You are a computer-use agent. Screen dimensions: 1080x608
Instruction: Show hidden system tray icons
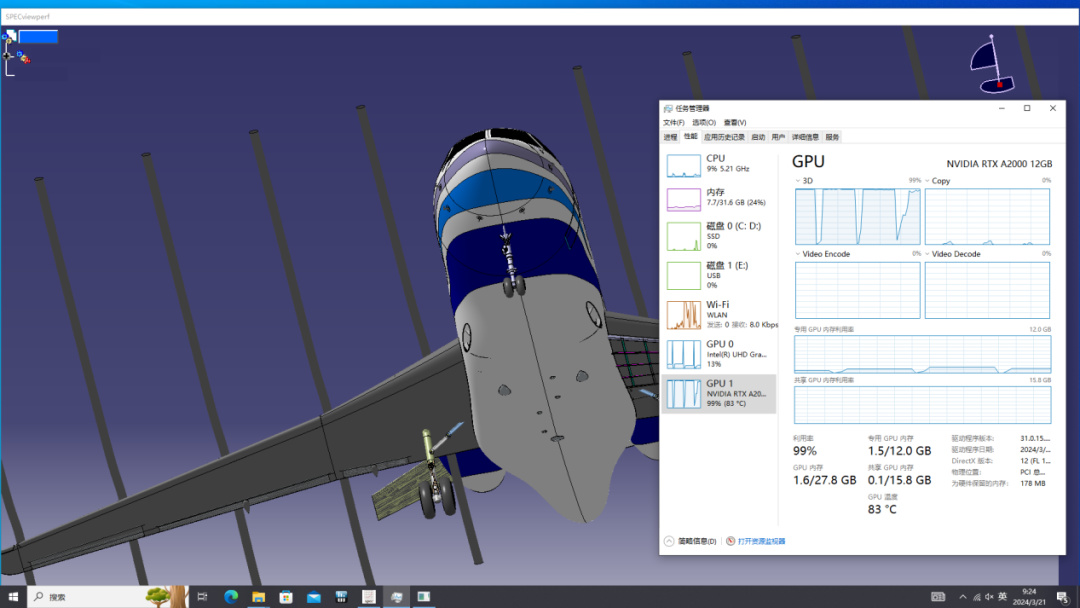tap(962, 597)
